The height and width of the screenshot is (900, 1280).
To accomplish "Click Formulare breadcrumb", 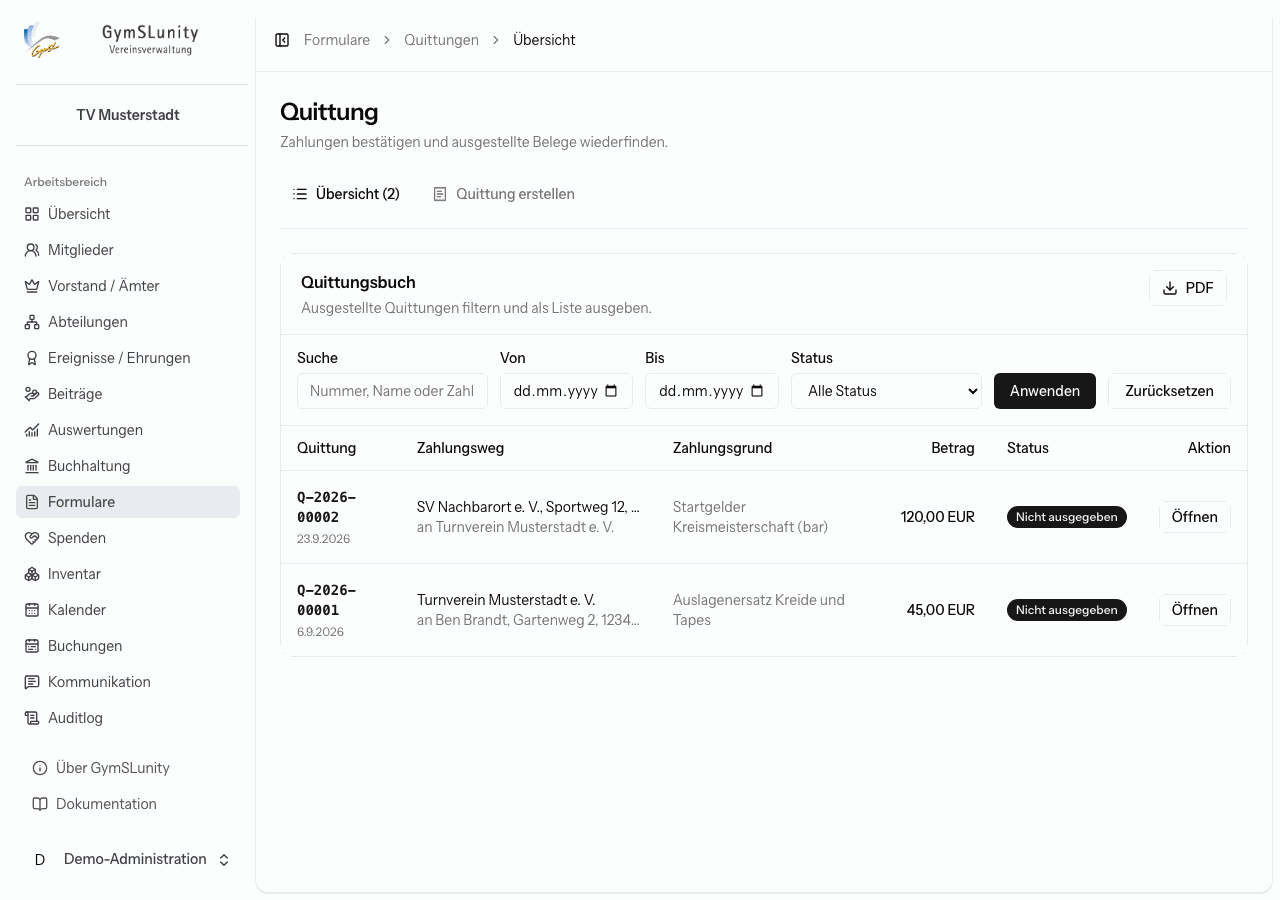I will click(x=337, y=40).
